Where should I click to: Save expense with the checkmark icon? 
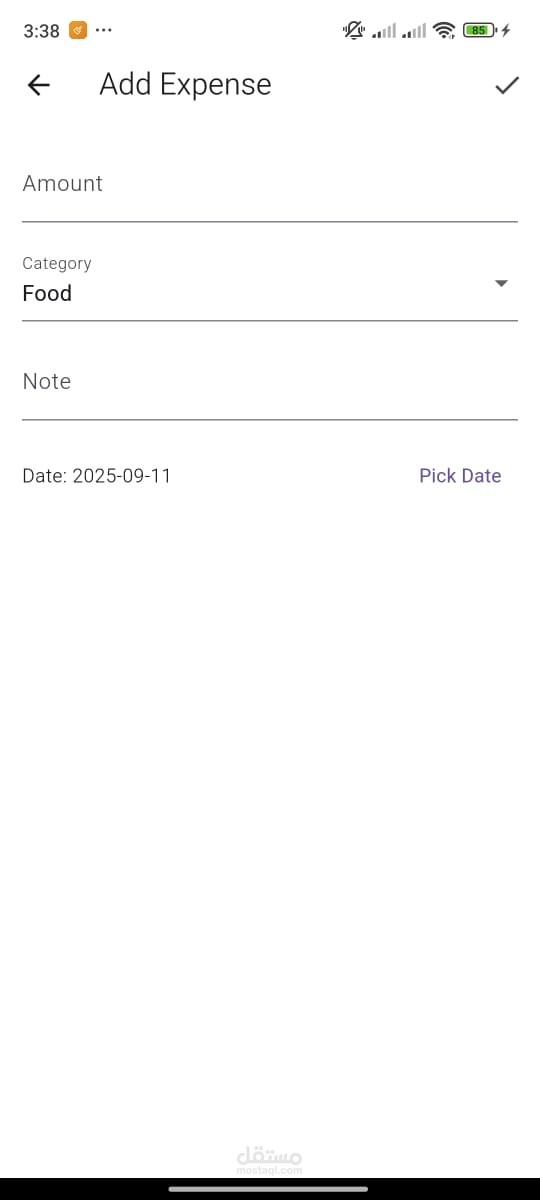pos(507,86)
